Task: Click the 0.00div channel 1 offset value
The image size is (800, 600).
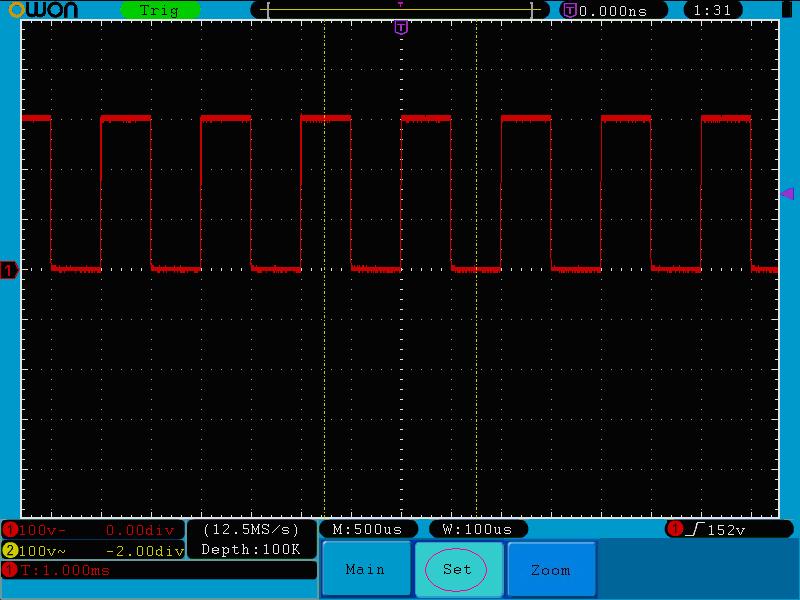Action: pos(140,530)
